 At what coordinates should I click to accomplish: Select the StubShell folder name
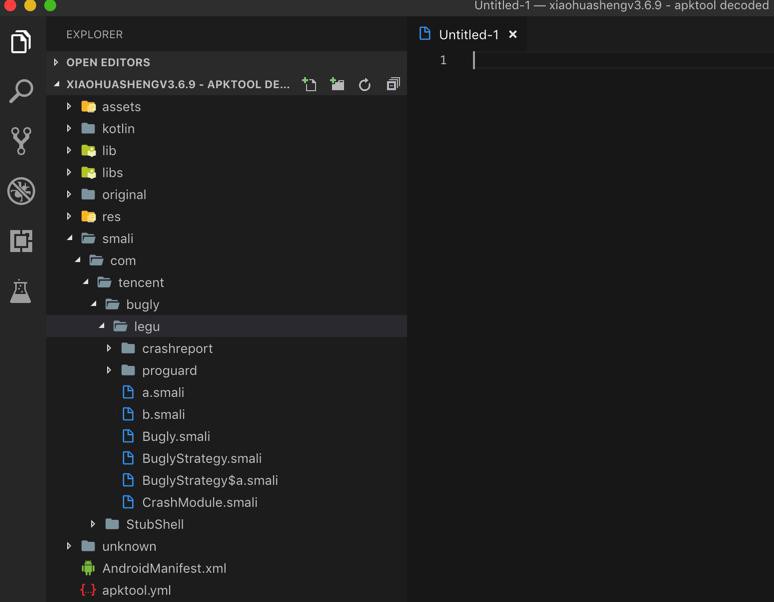coord(155,525)
